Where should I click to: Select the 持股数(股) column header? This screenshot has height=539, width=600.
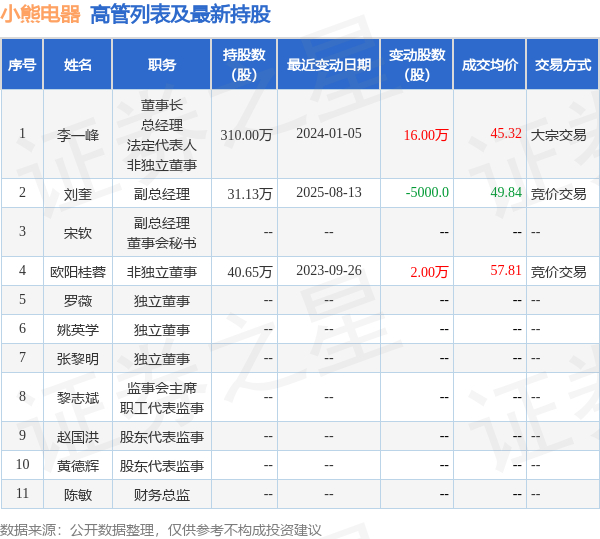[x=244, y=65]
